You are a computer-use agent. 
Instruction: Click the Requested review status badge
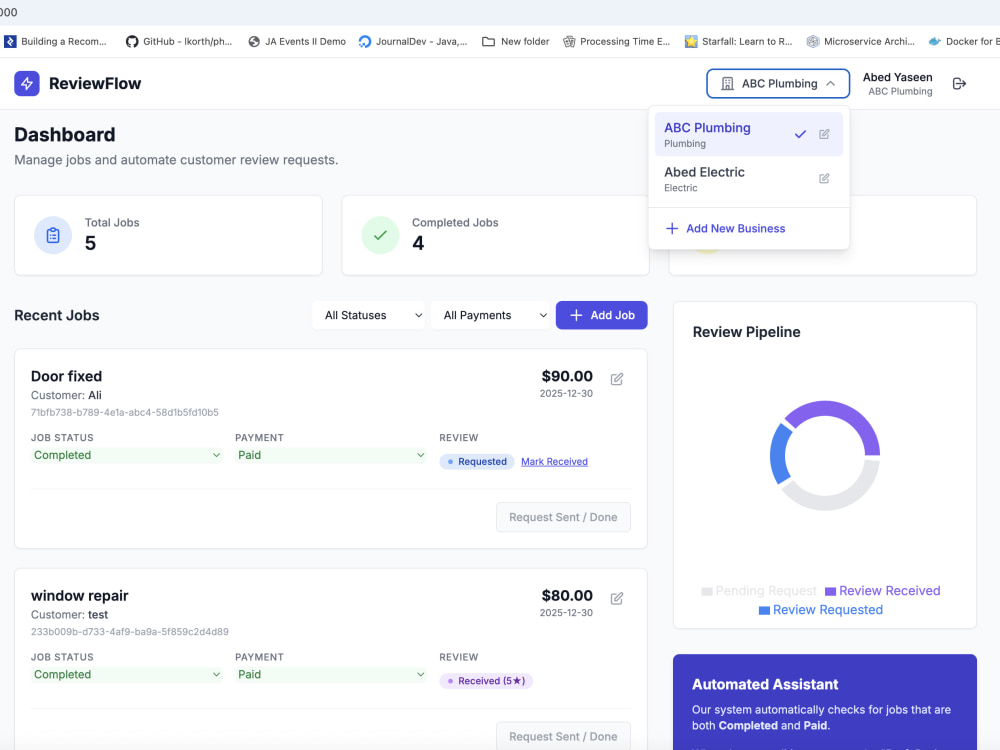(x=476, y=462)
